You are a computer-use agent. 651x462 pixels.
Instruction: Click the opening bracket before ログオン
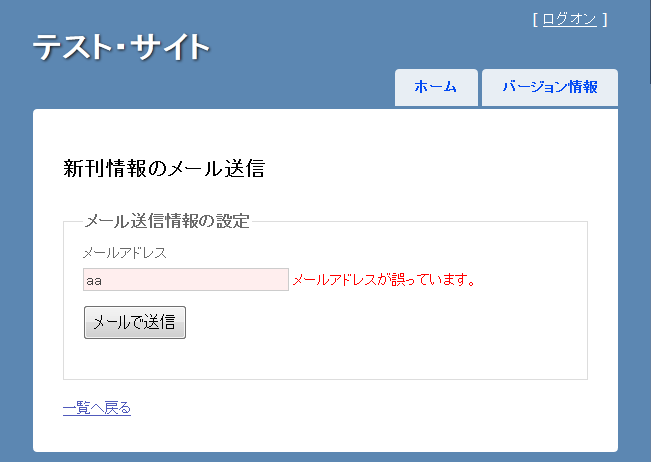(x=536, y=20)
